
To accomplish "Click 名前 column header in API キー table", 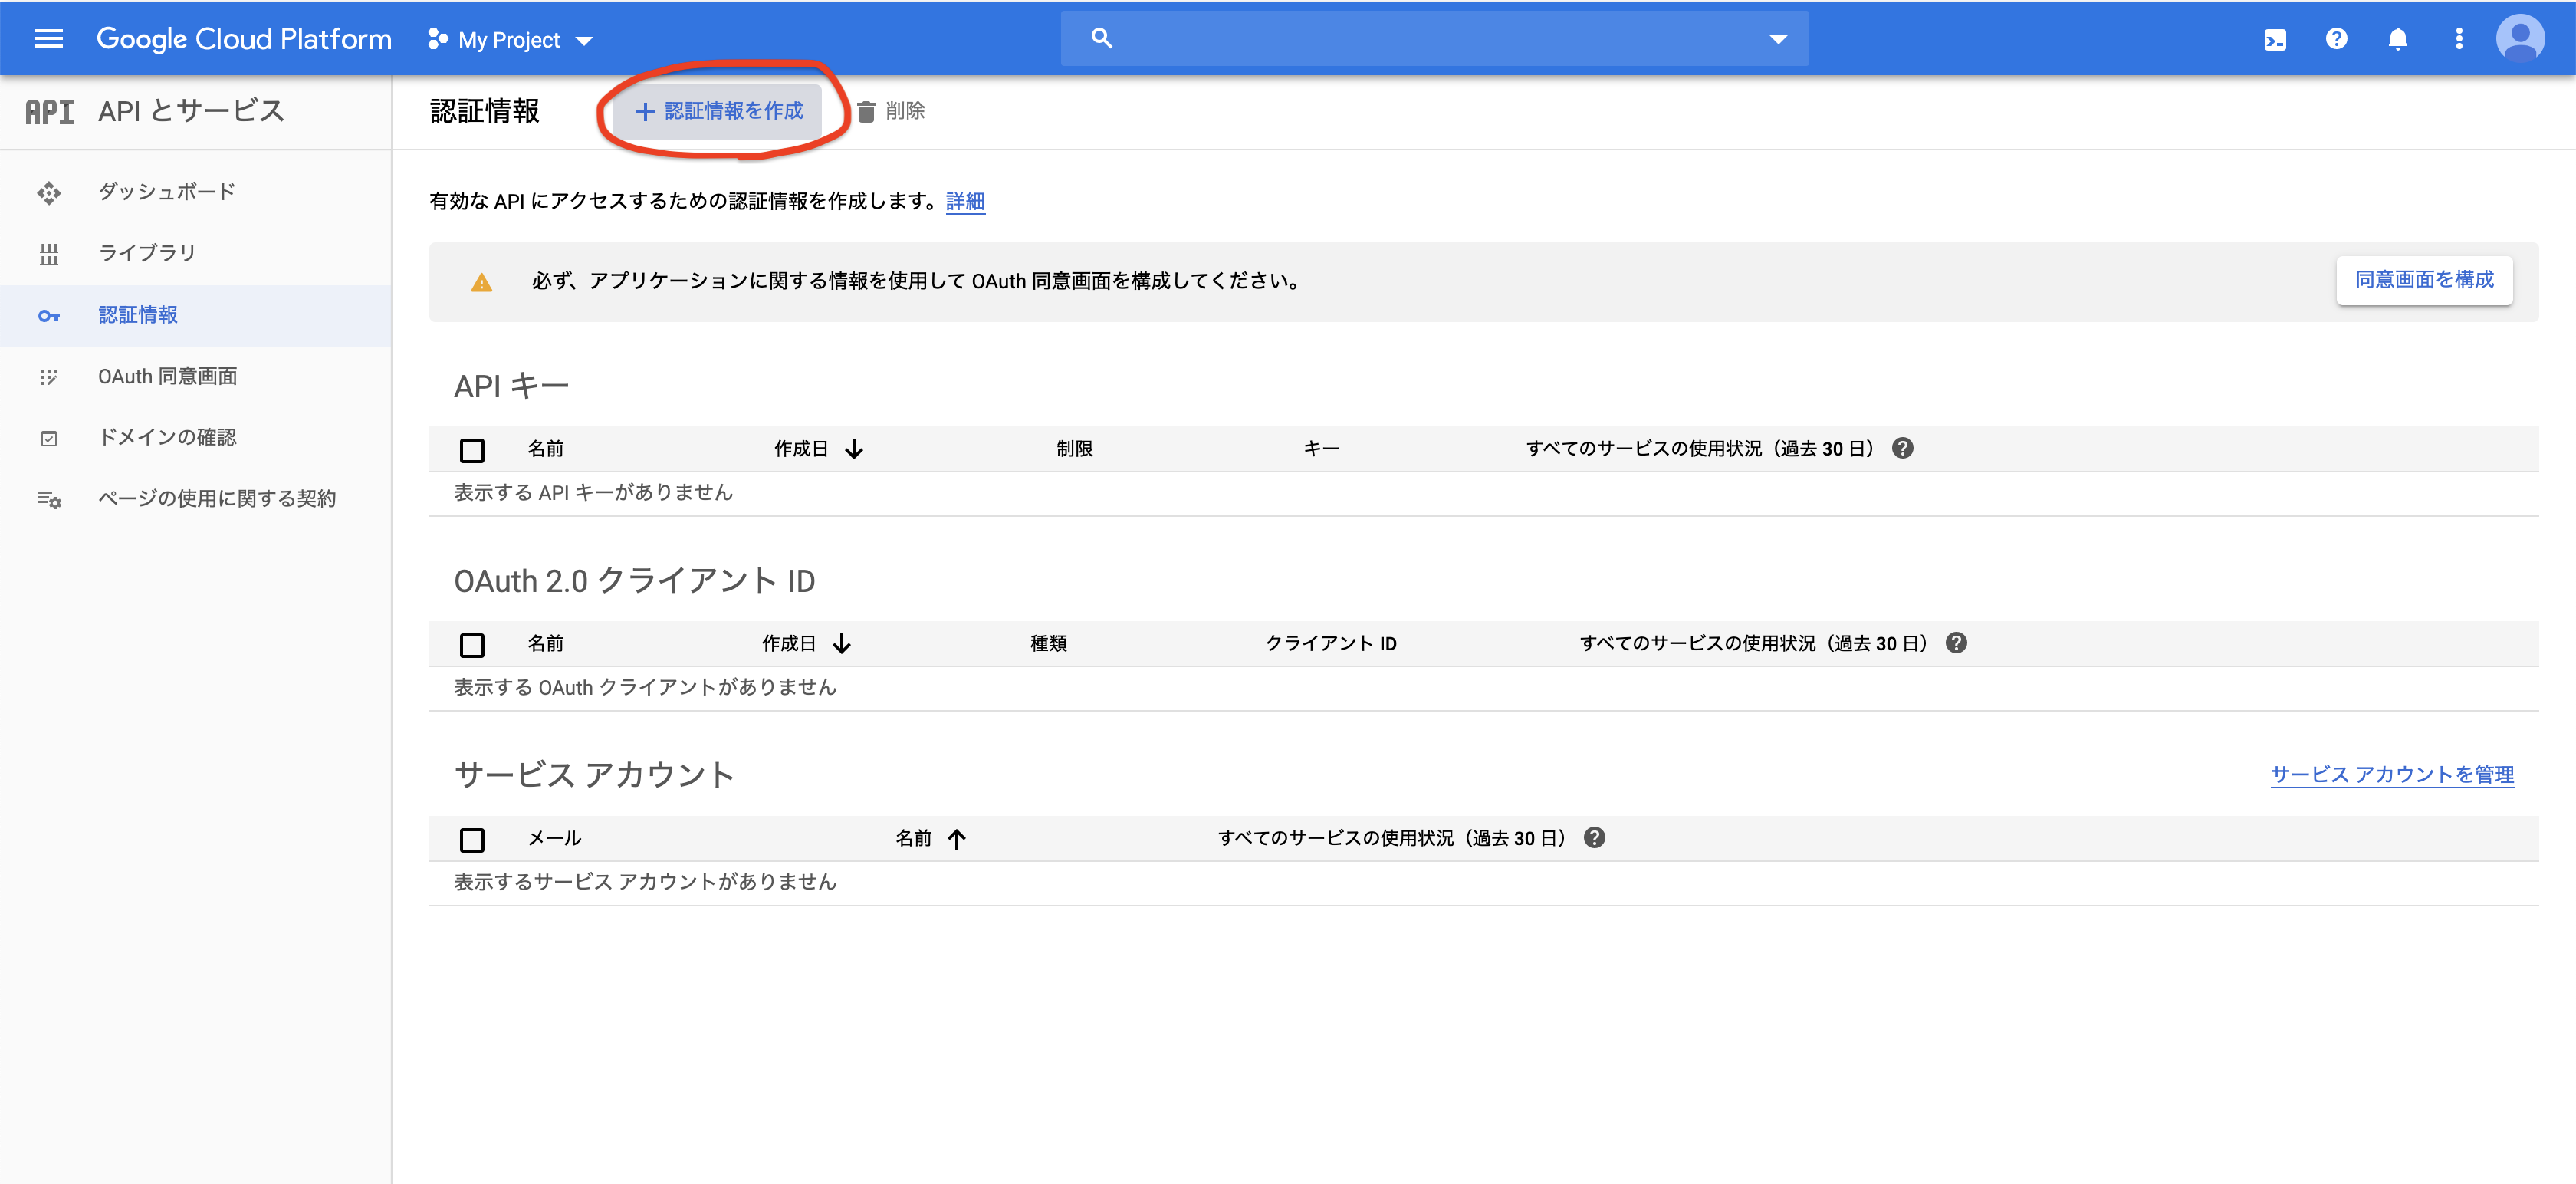I will (546, 449).
